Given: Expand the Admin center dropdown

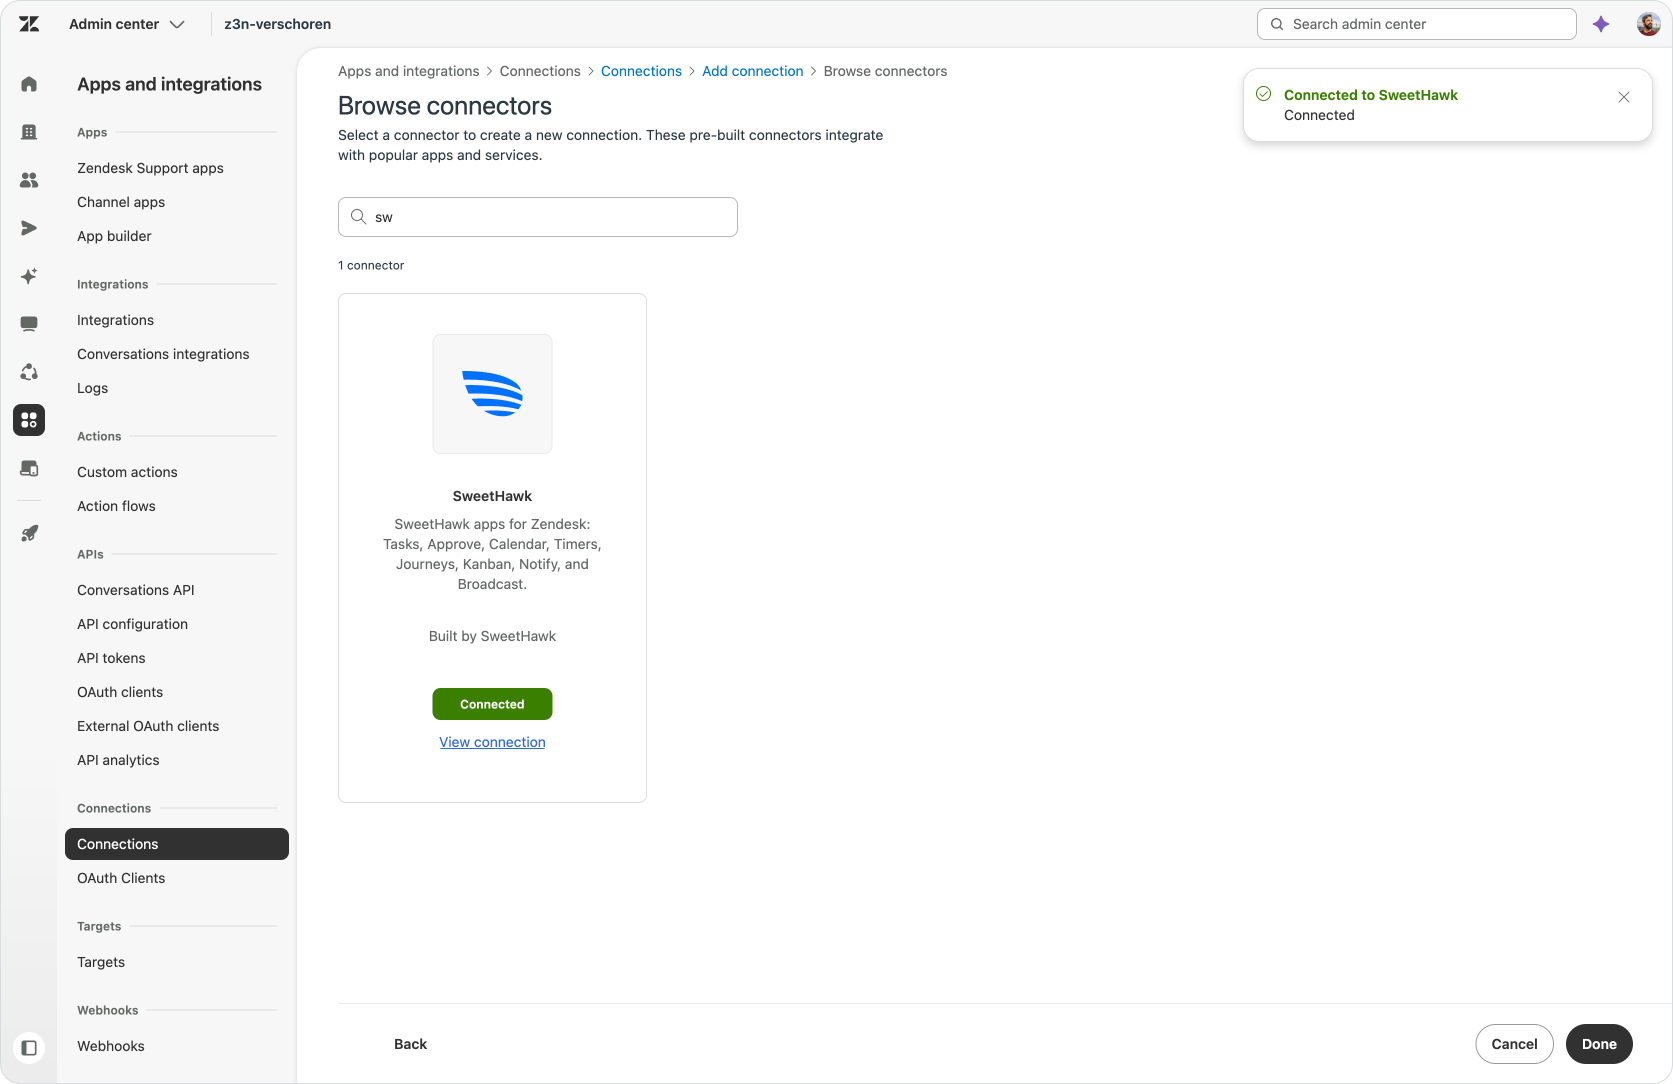Looking at the screenshot, I should [x=127, y=24].
